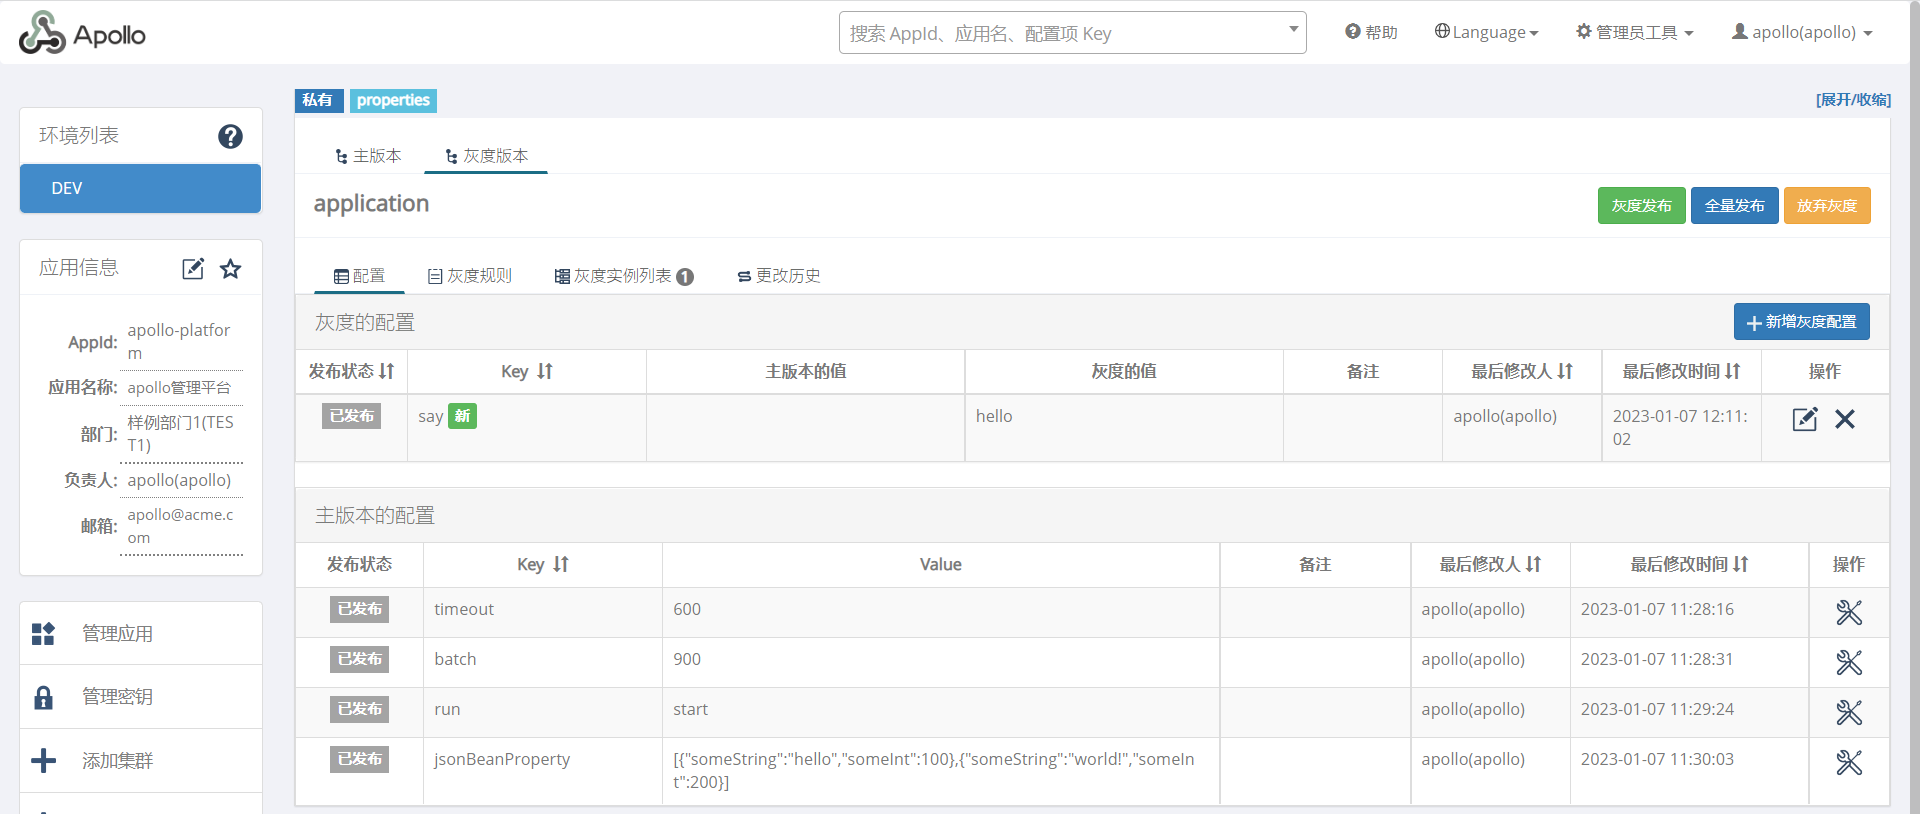Click the manage secret lock icon
Viewport: 1920px width, 814px height.
(43, 697)
